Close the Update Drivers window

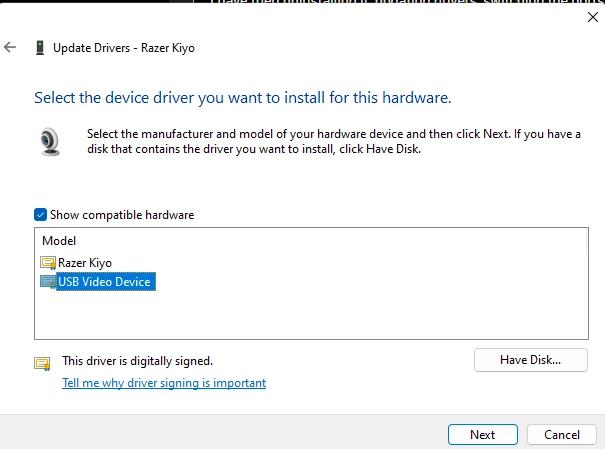(593, 17)
